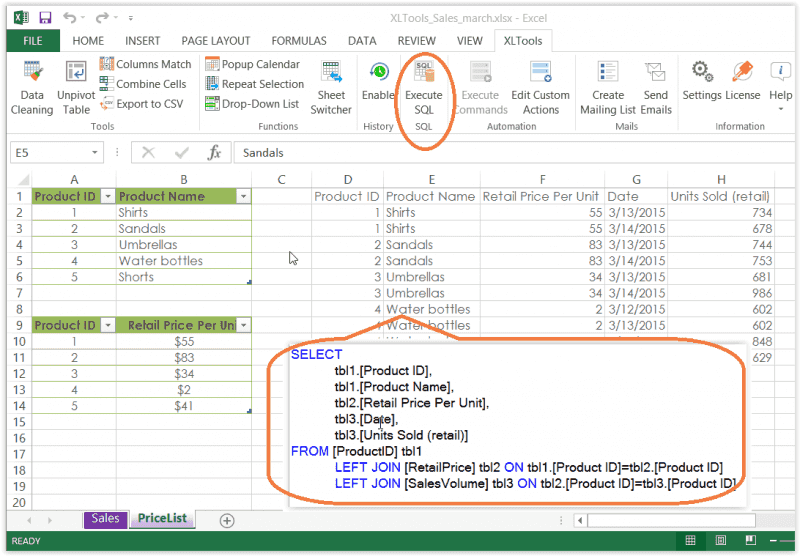Select the Repeat Selection function

click(x=255, y=84)
